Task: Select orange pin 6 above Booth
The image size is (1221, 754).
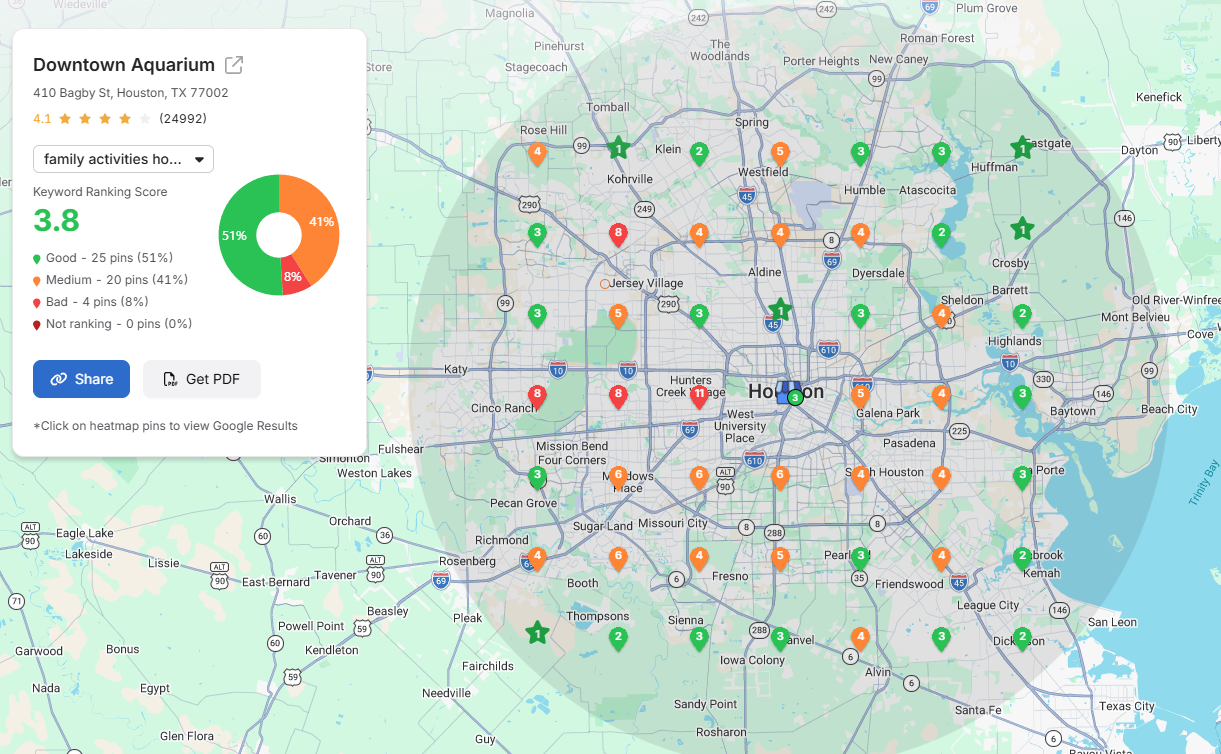Action: pyautogui.click(x=618, y=557)
